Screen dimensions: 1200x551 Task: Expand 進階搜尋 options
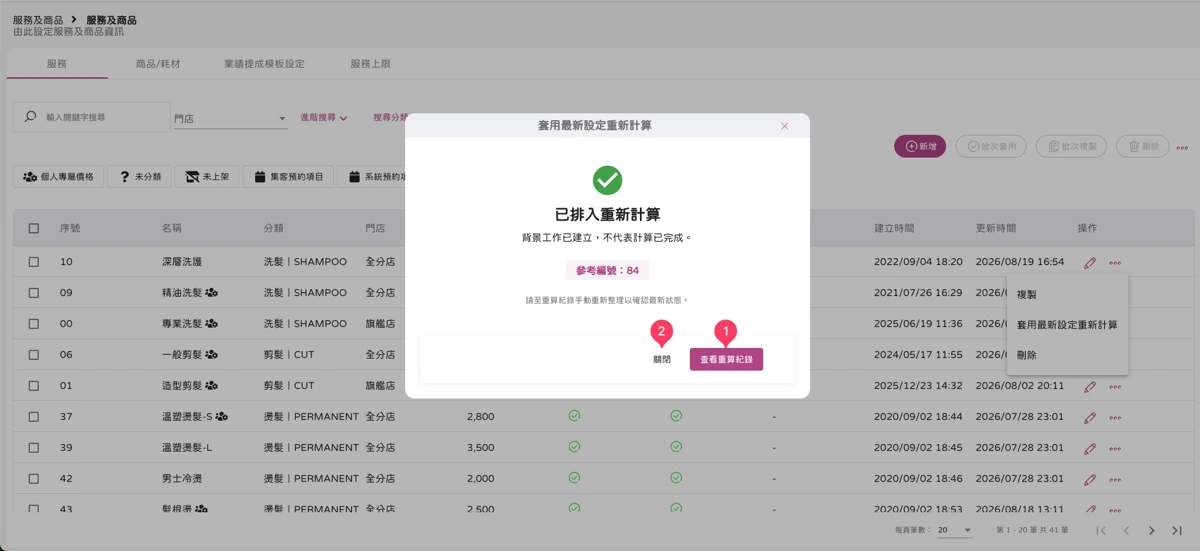324,118
